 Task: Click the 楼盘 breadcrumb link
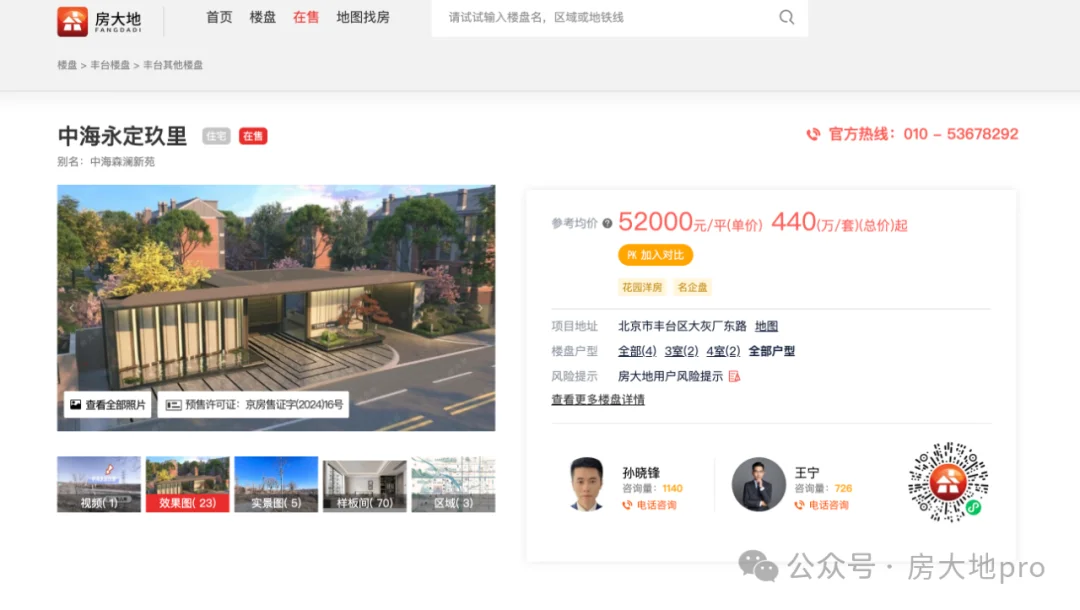(67, 65)
